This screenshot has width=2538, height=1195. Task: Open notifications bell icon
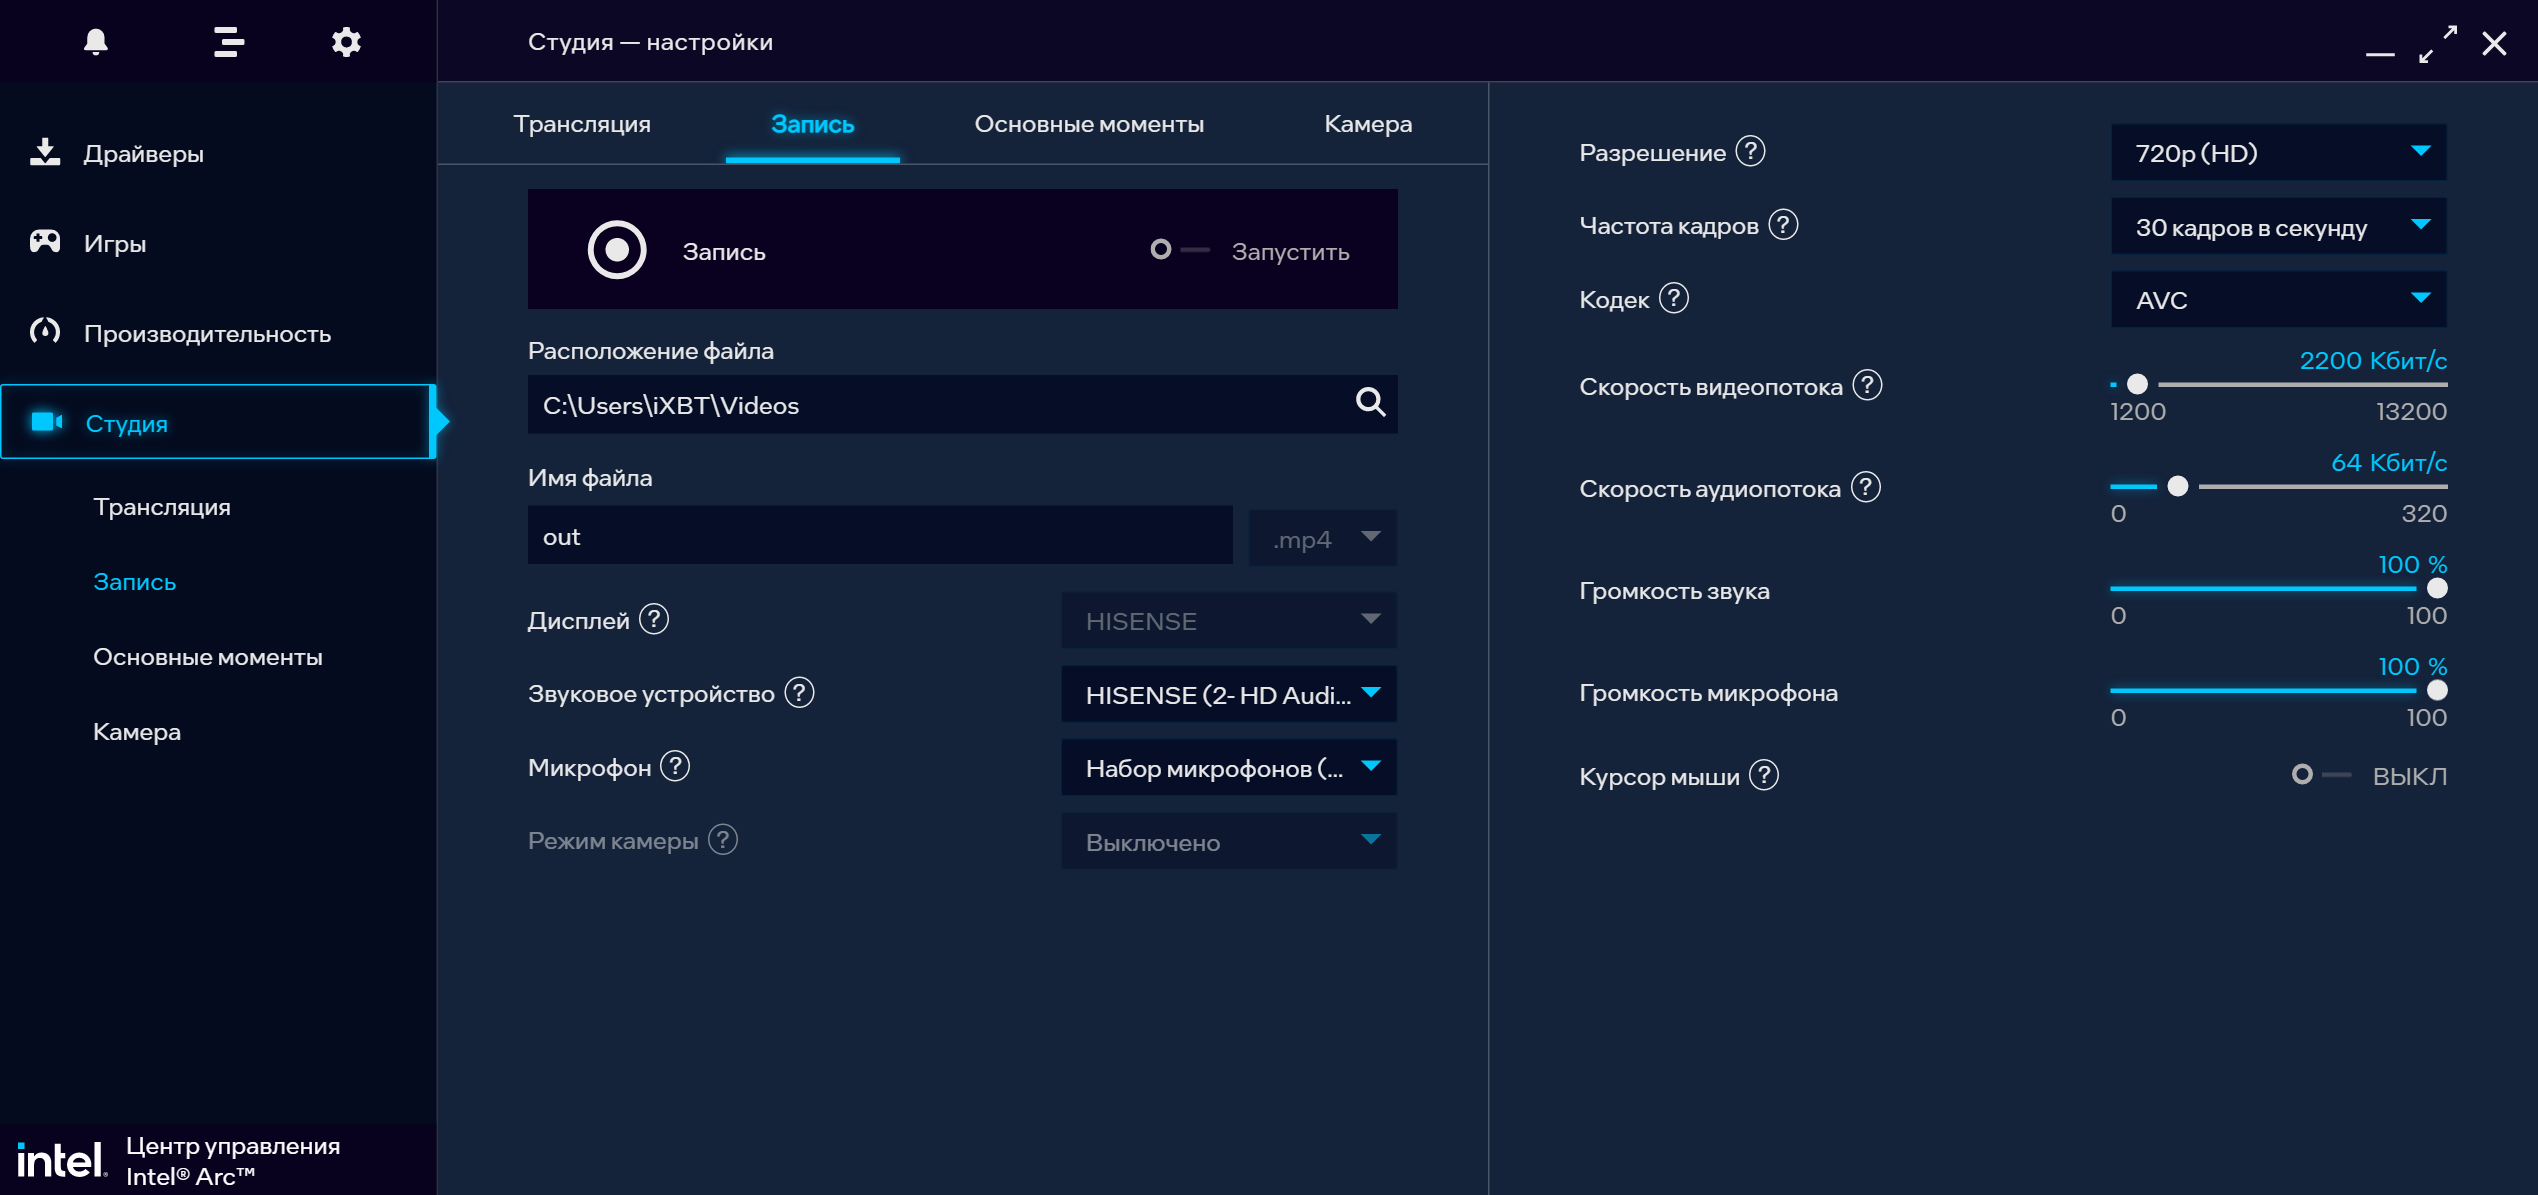[x=96, y=42]
